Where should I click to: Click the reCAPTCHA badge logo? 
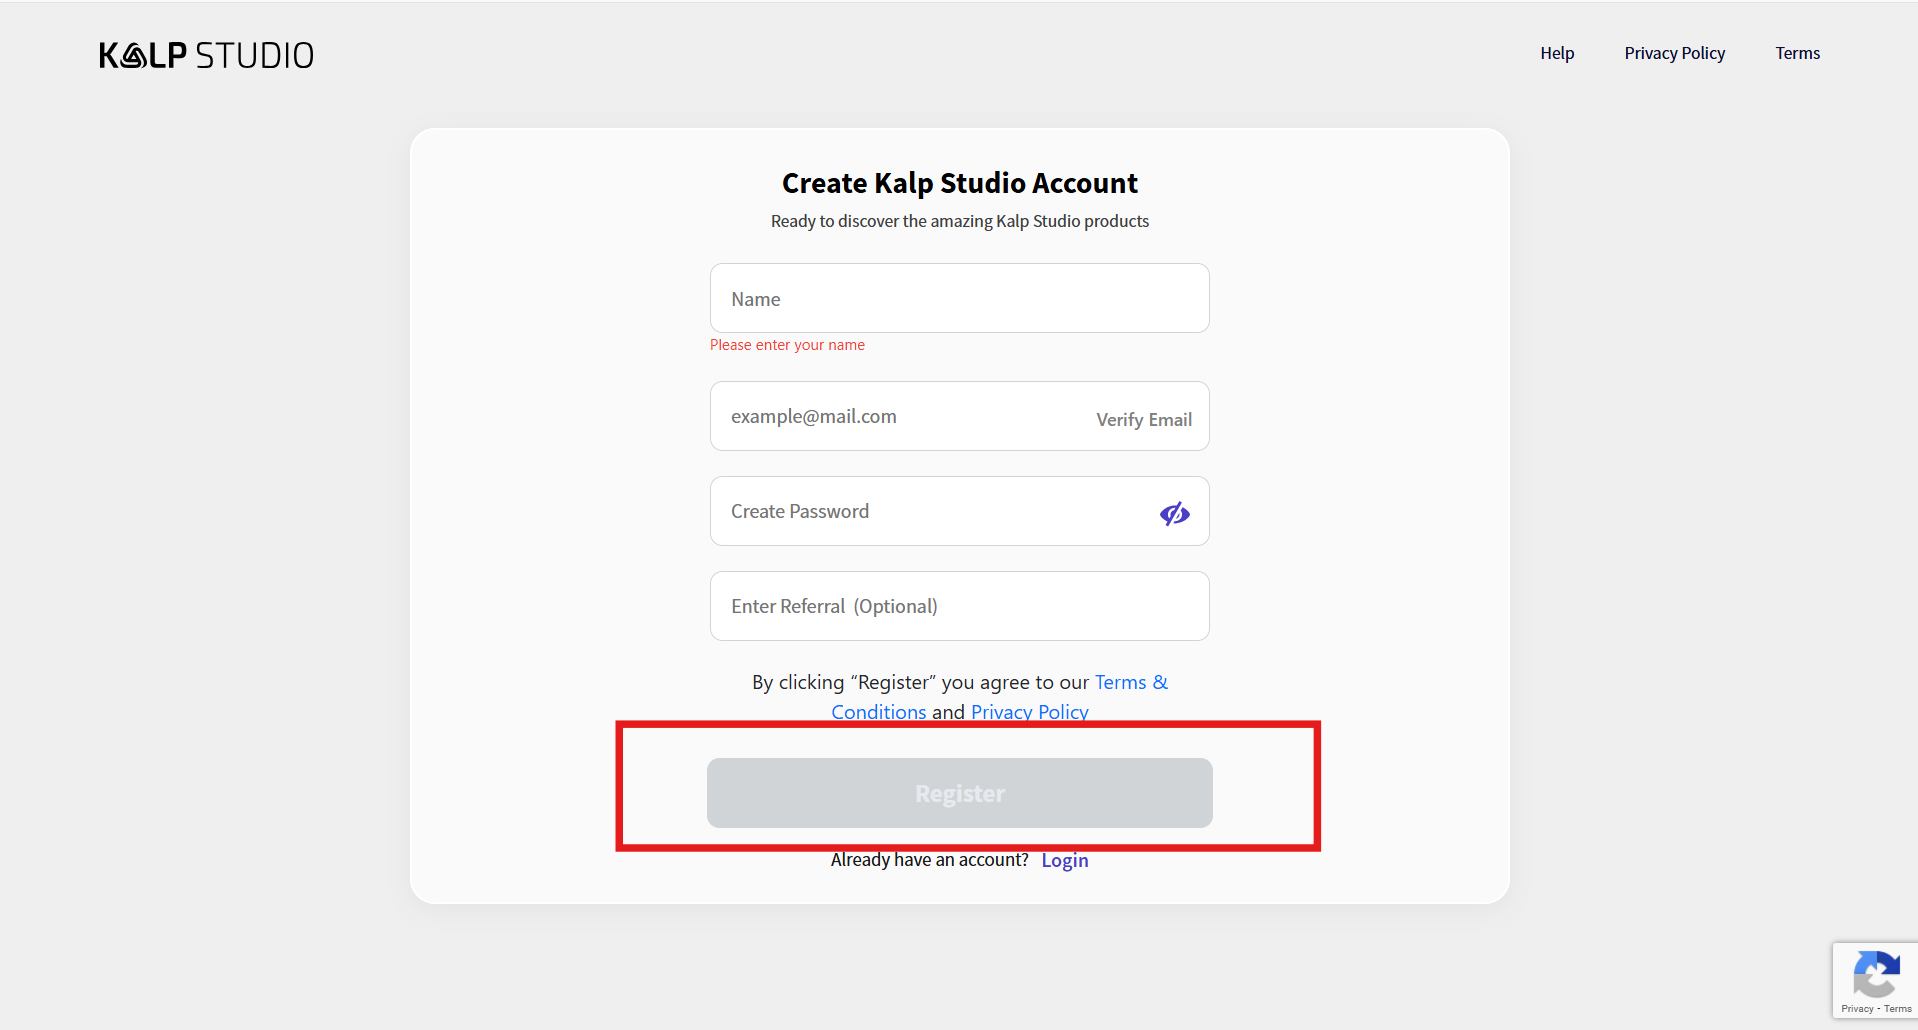coord(1875,974)
